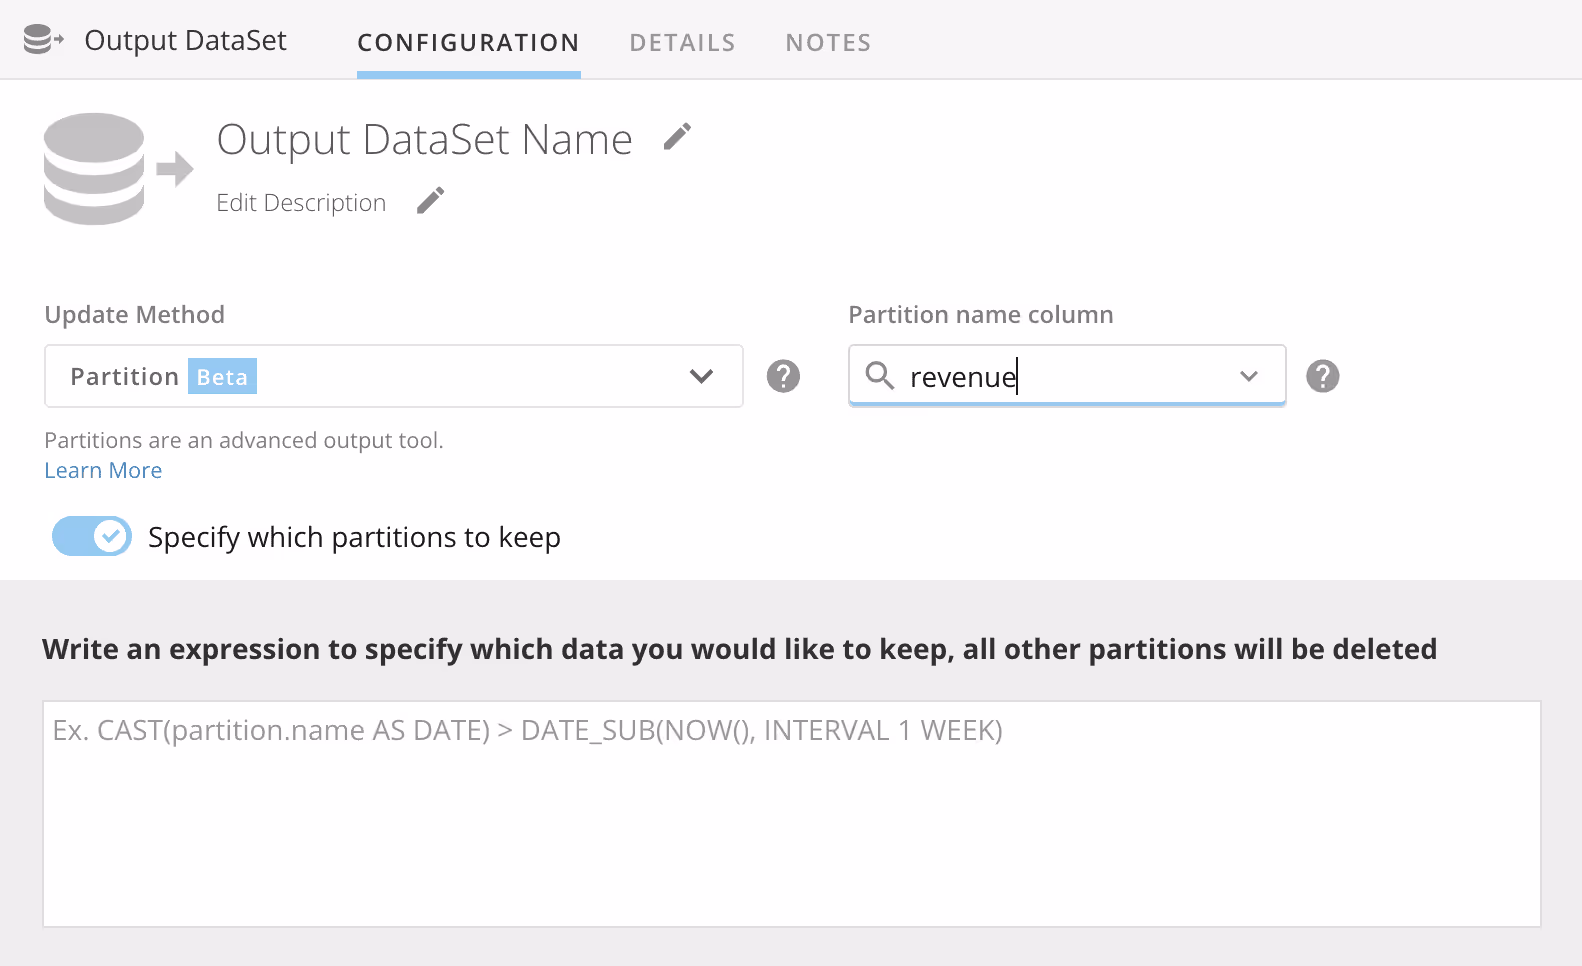The width and height of the screenshot is (1582, 966).
Task: Expand the Partition name column chevron
Action: pyautogui.click(x=1248, y=376)
